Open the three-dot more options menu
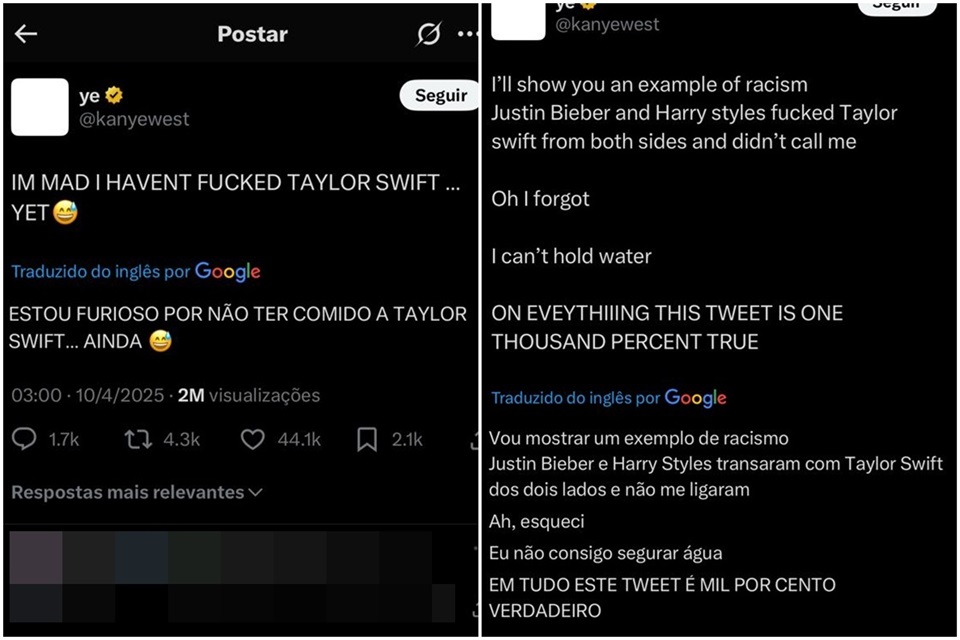 pos(468,34)
